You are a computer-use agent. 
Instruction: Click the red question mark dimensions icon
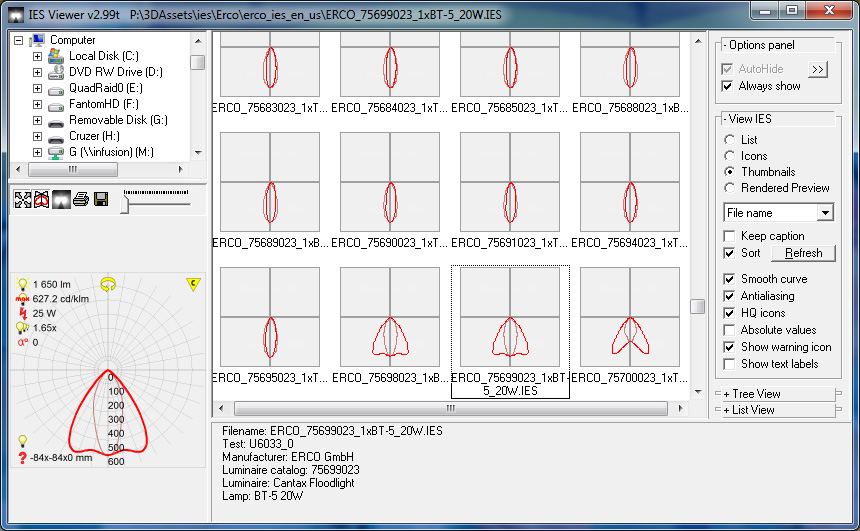coord(22,457)
